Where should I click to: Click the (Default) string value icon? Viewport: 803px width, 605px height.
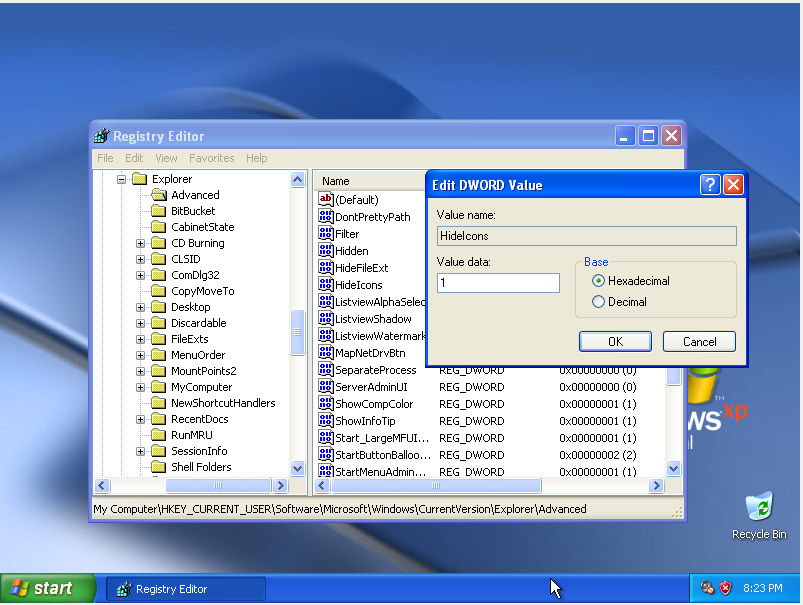click(326, 199)
